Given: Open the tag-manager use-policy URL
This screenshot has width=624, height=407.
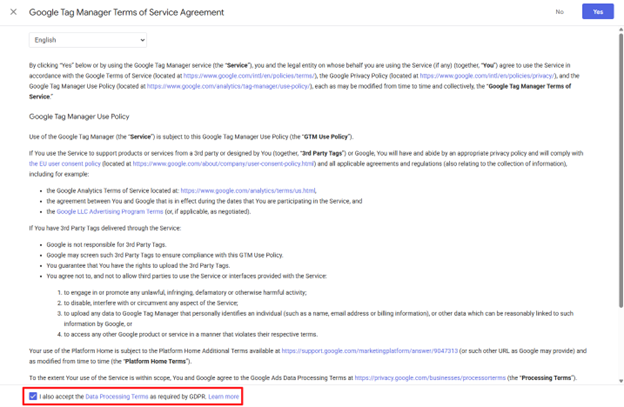Looking at the screenshot, I should pos(228,86).
